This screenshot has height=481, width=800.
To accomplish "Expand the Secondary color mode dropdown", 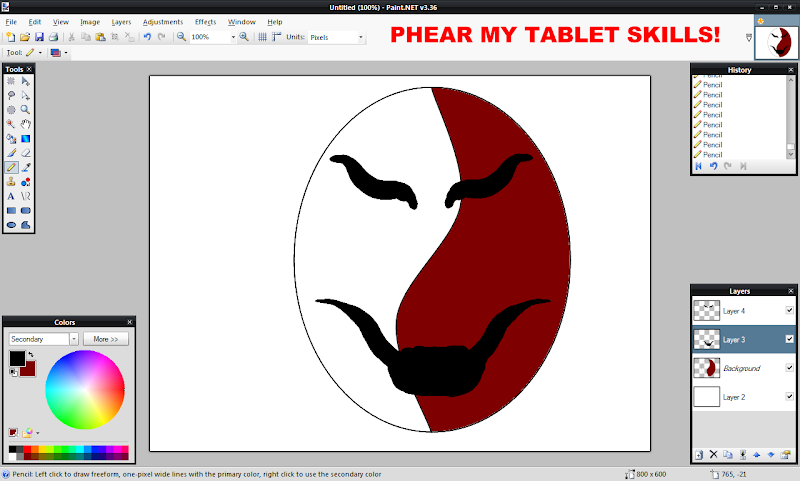I will tap(74, 339).
